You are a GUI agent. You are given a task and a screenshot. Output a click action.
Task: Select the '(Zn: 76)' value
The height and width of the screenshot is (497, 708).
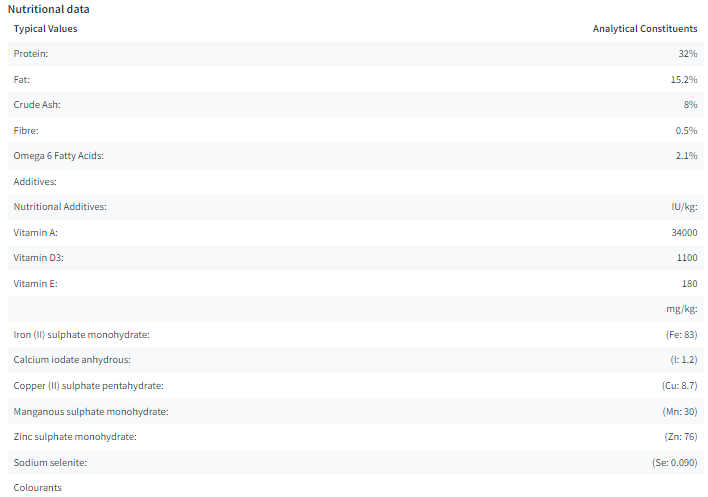(x=681, y=437)
